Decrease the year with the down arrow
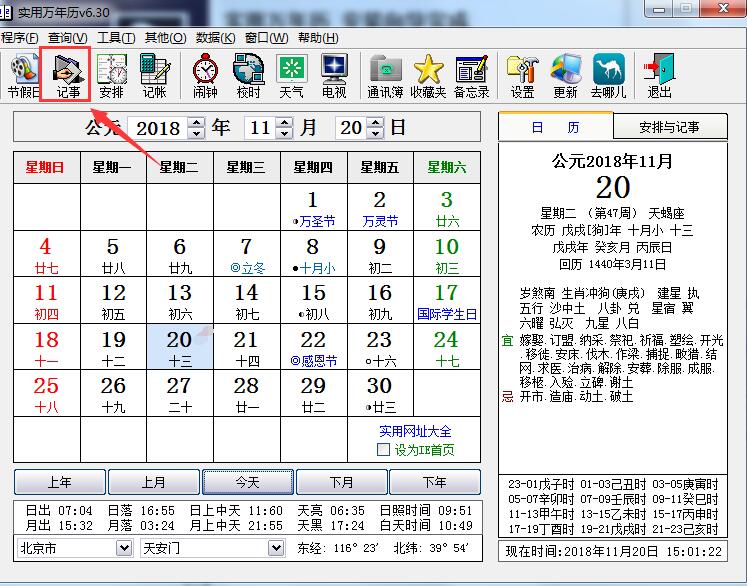The image size is (747, 586). tap(196, 133)
